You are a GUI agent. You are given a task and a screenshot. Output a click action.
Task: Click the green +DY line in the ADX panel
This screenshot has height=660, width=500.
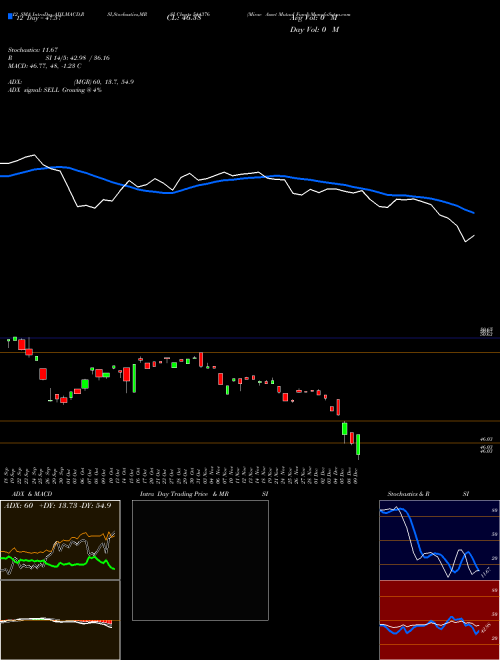tap(59, 563)
